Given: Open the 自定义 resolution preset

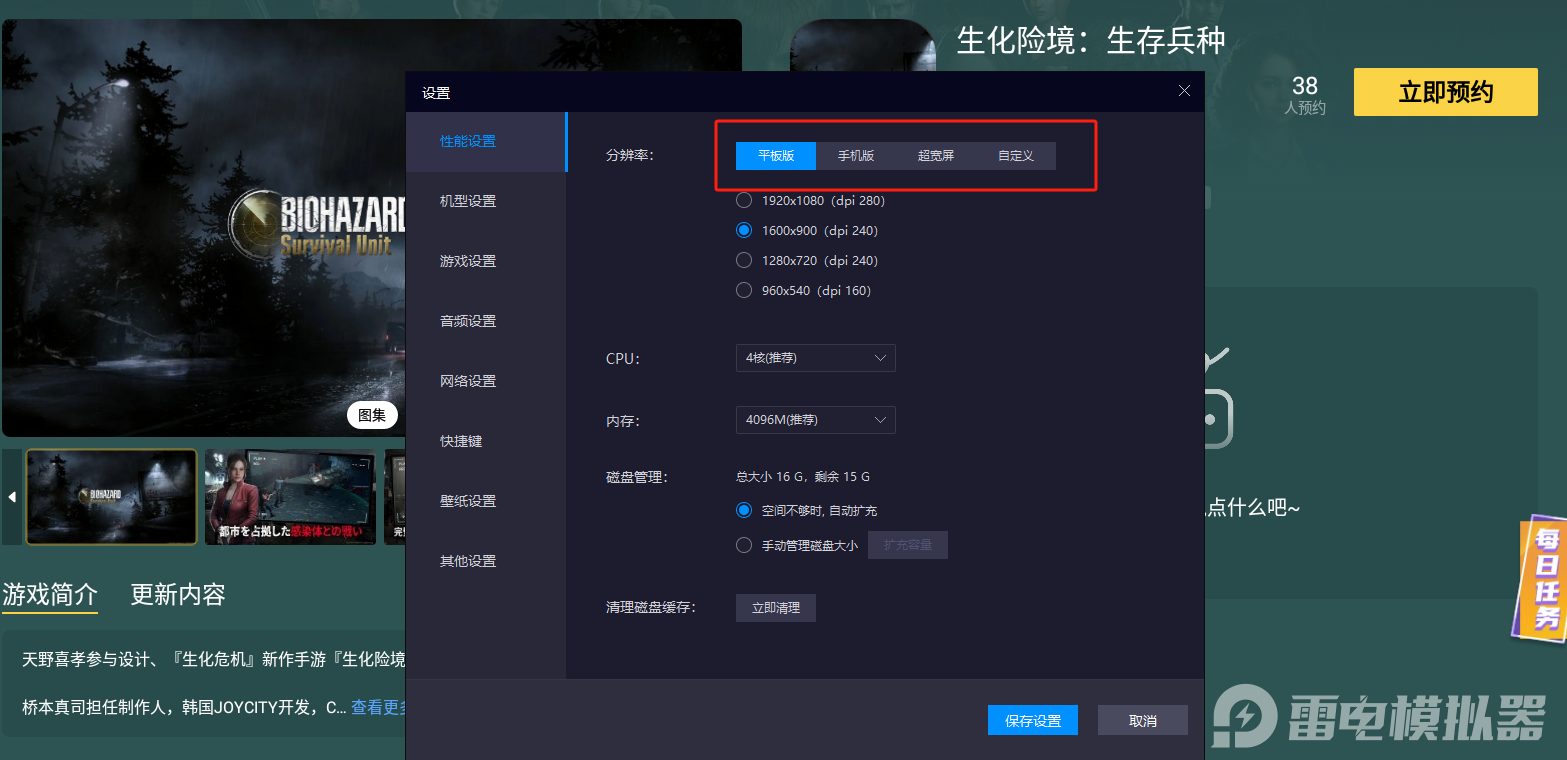Looking at the screenshot, I should pyautogui.click(x=1014, y=155).
